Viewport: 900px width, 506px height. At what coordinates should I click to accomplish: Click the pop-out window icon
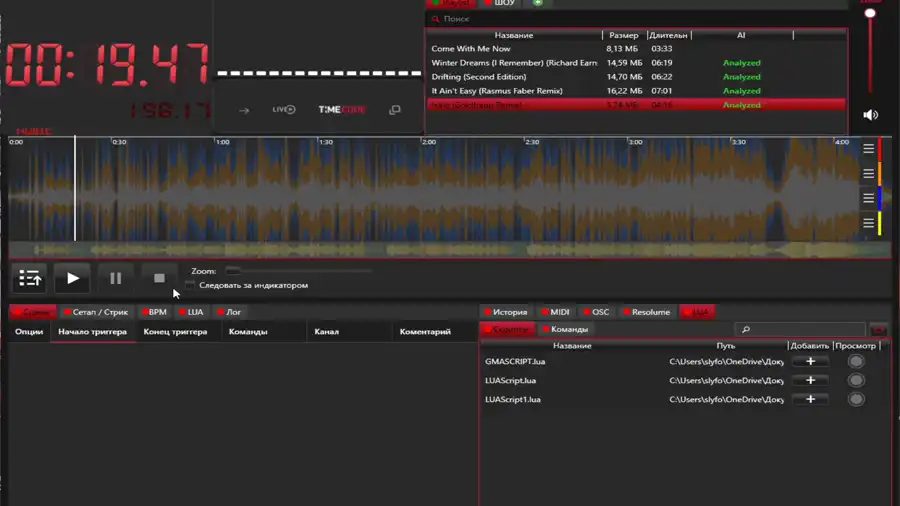(x=395, y=110)
